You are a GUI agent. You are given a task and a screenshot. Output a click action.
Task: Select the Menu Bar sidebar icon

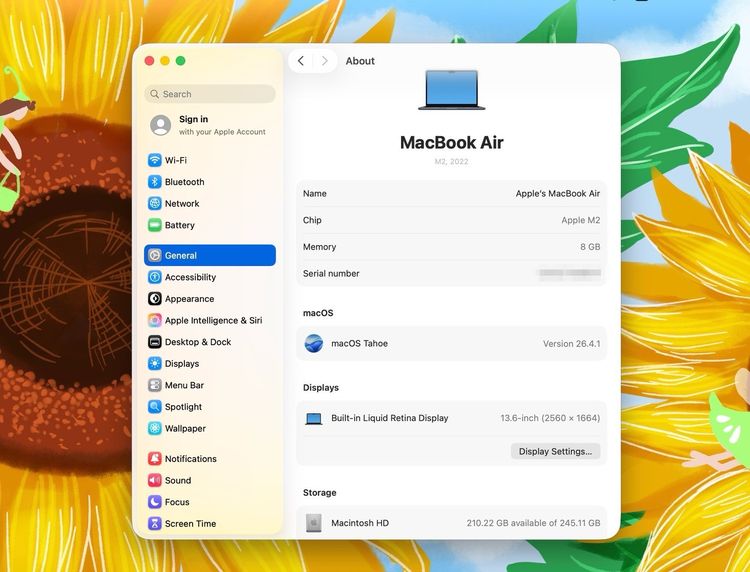point(154,385)
